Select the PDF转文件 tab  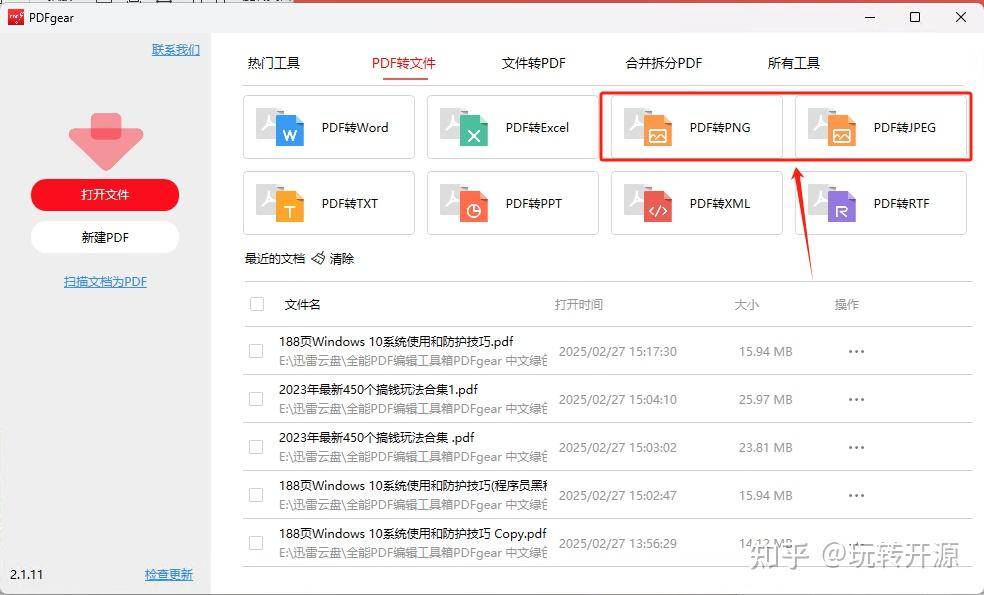pyautogui.click(x=404, y=63)
